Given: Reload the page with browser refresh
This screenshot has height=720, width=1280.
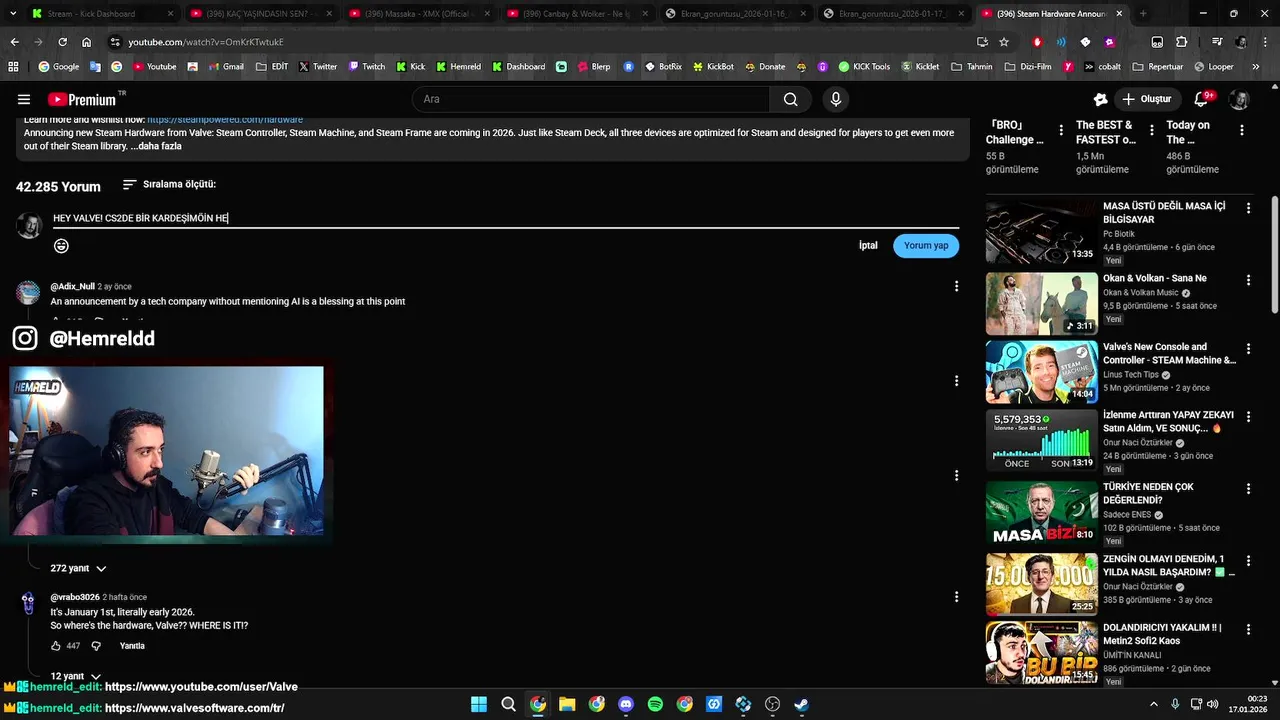Looking at the screenshot, I should [62, 42].
